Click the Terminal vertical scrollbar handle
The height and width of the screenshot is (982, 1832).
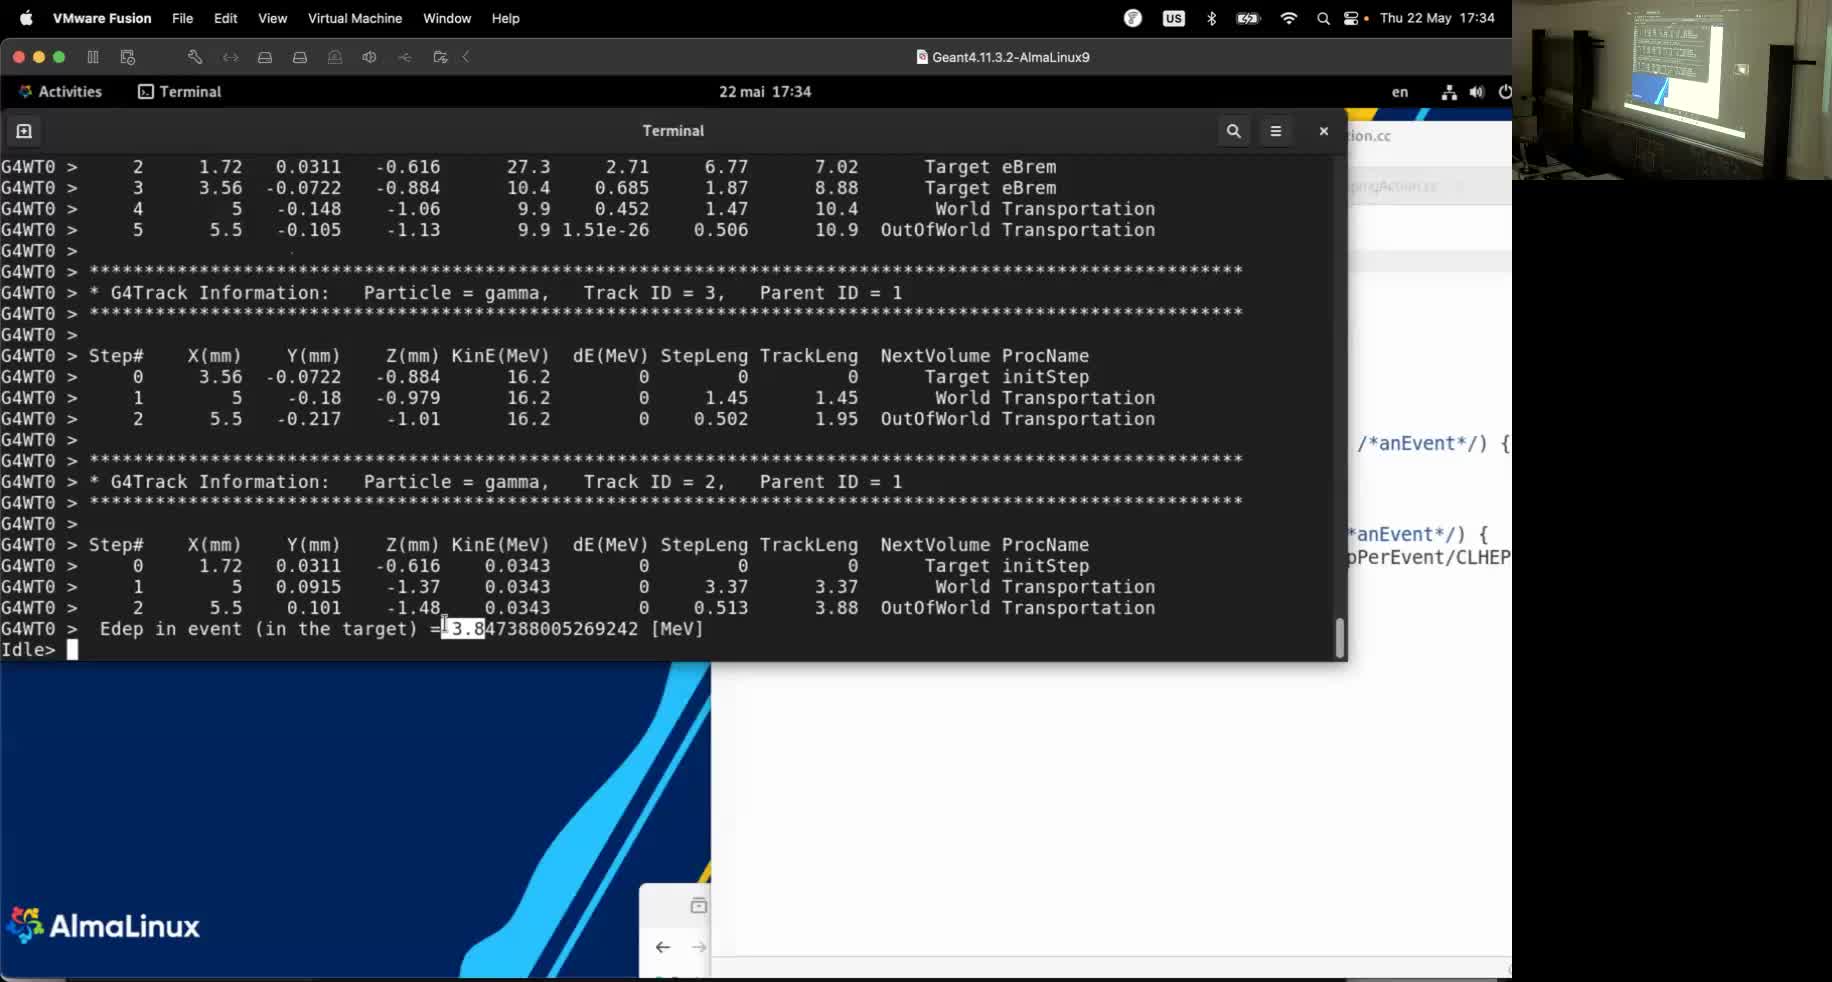(1339, 637)
